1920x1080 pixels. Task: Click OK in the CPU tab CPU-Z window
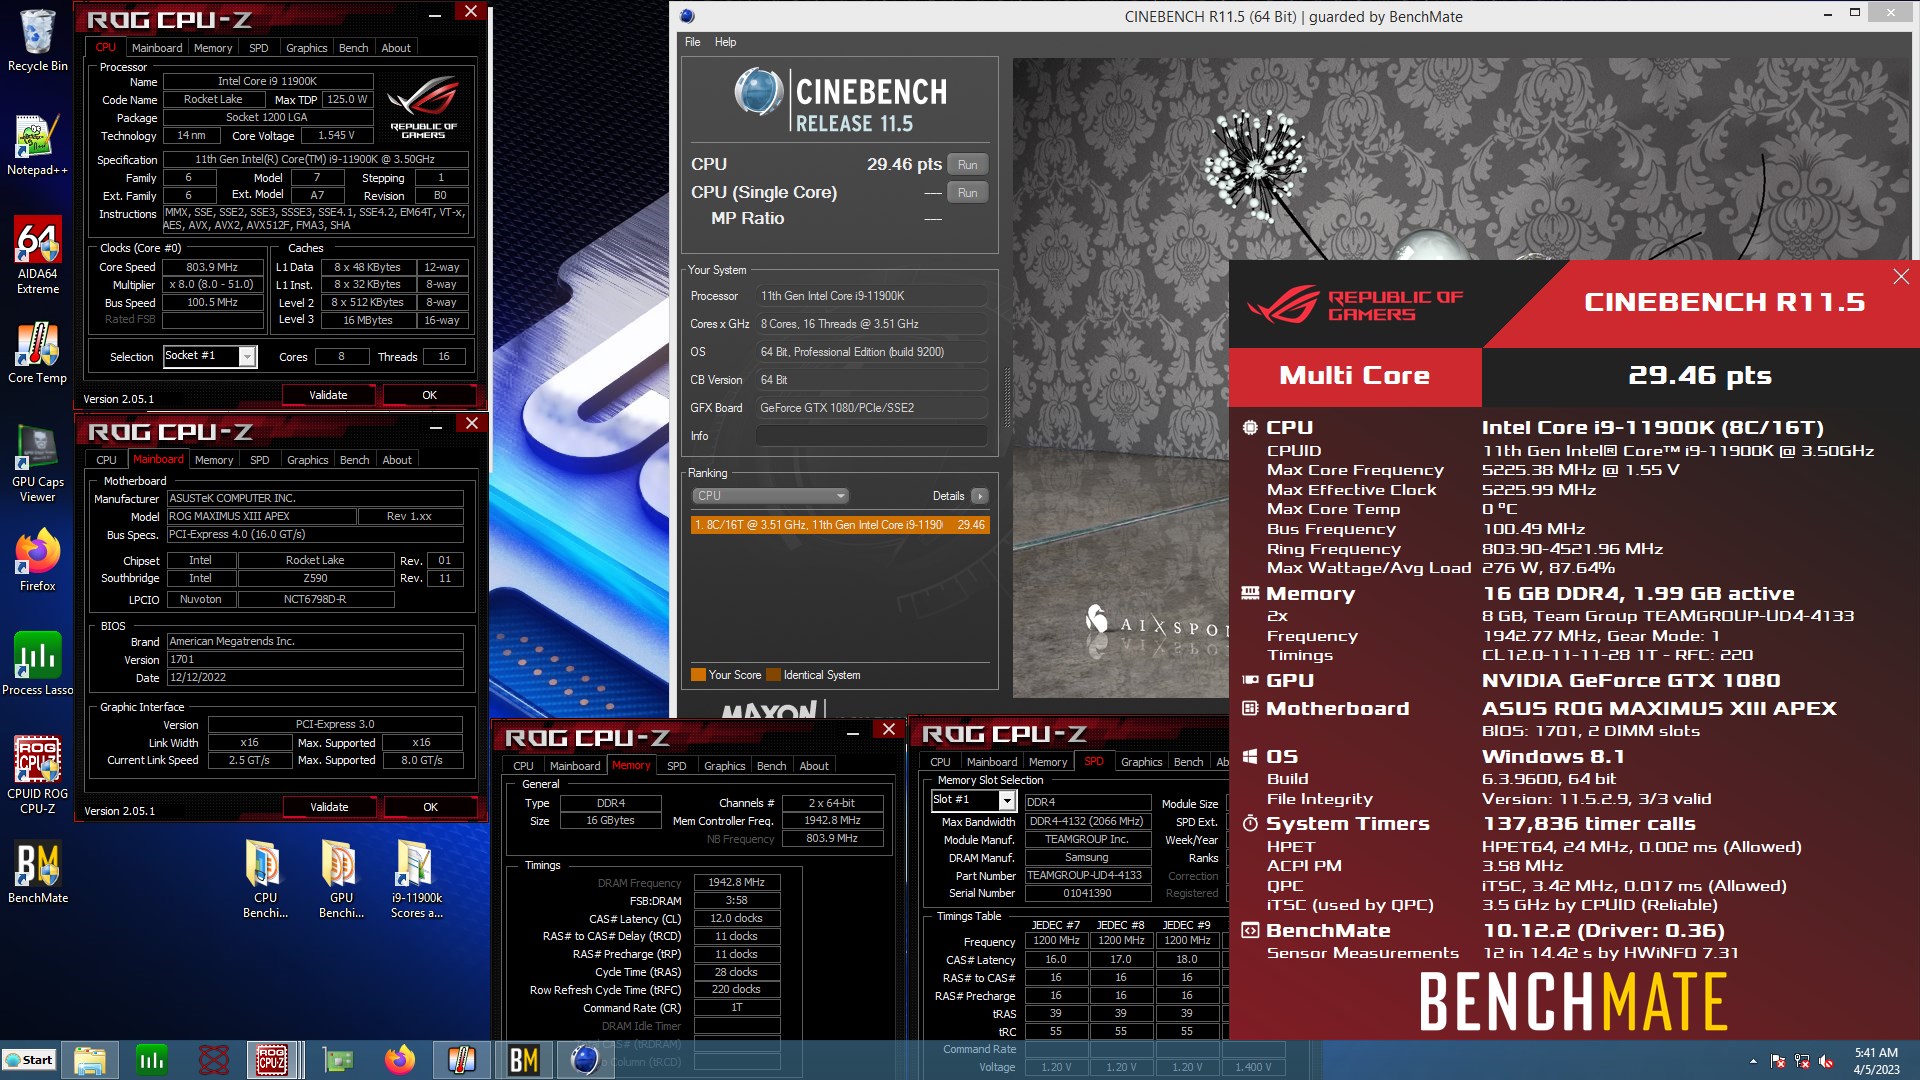coord(429,395)
